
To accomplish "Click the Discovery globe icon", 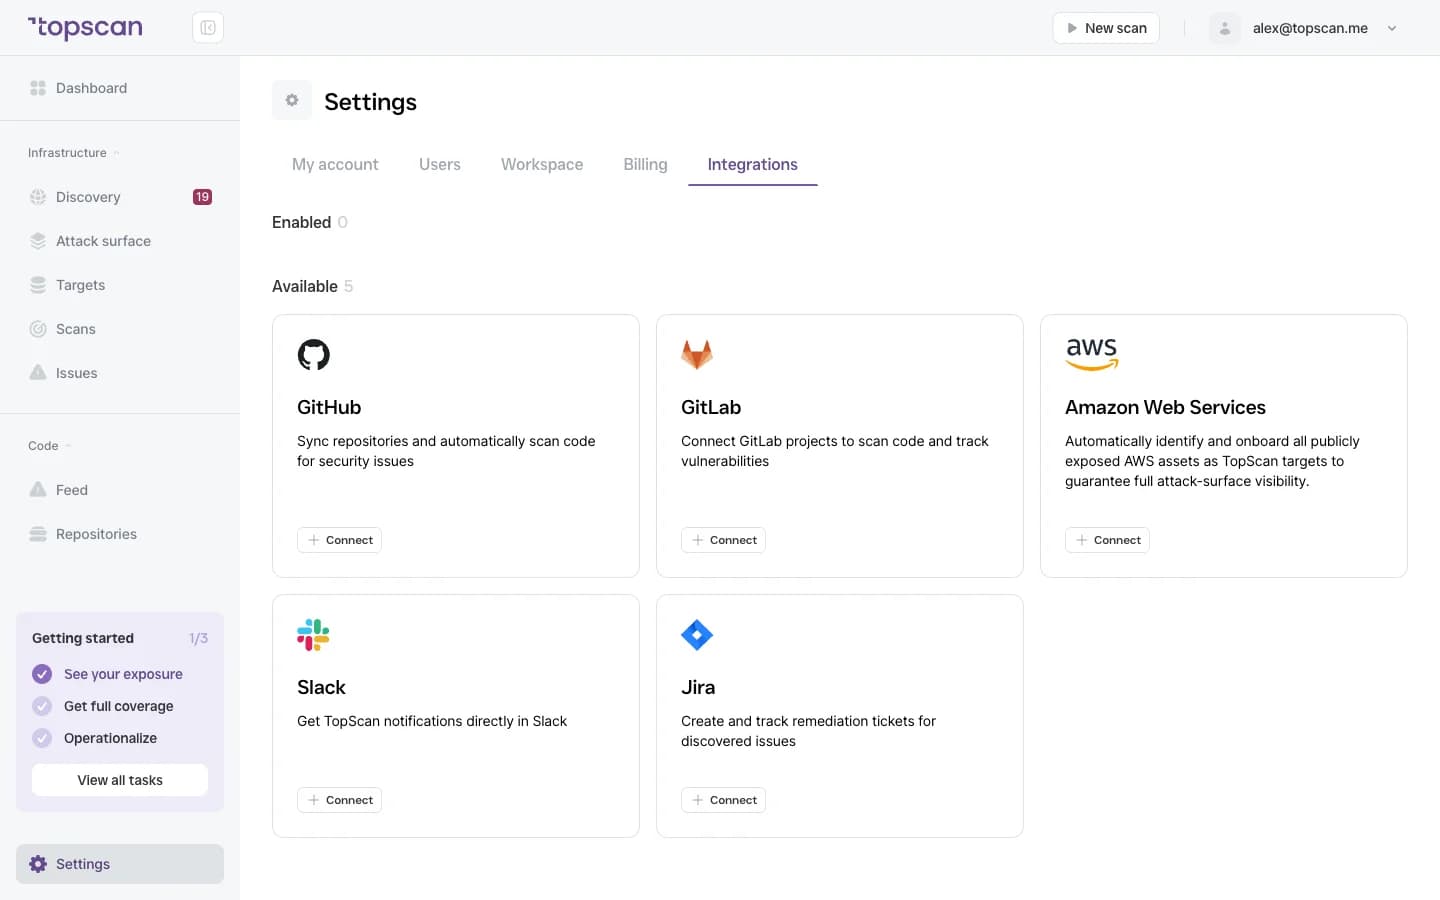I will (38, 197).
